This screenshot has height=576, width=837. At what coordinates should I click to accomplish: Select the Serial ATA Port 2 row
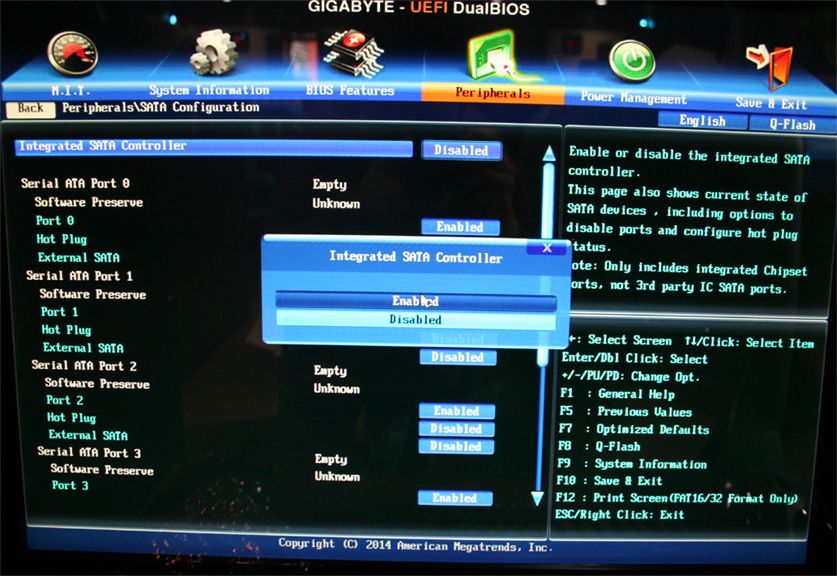point(84,366)
